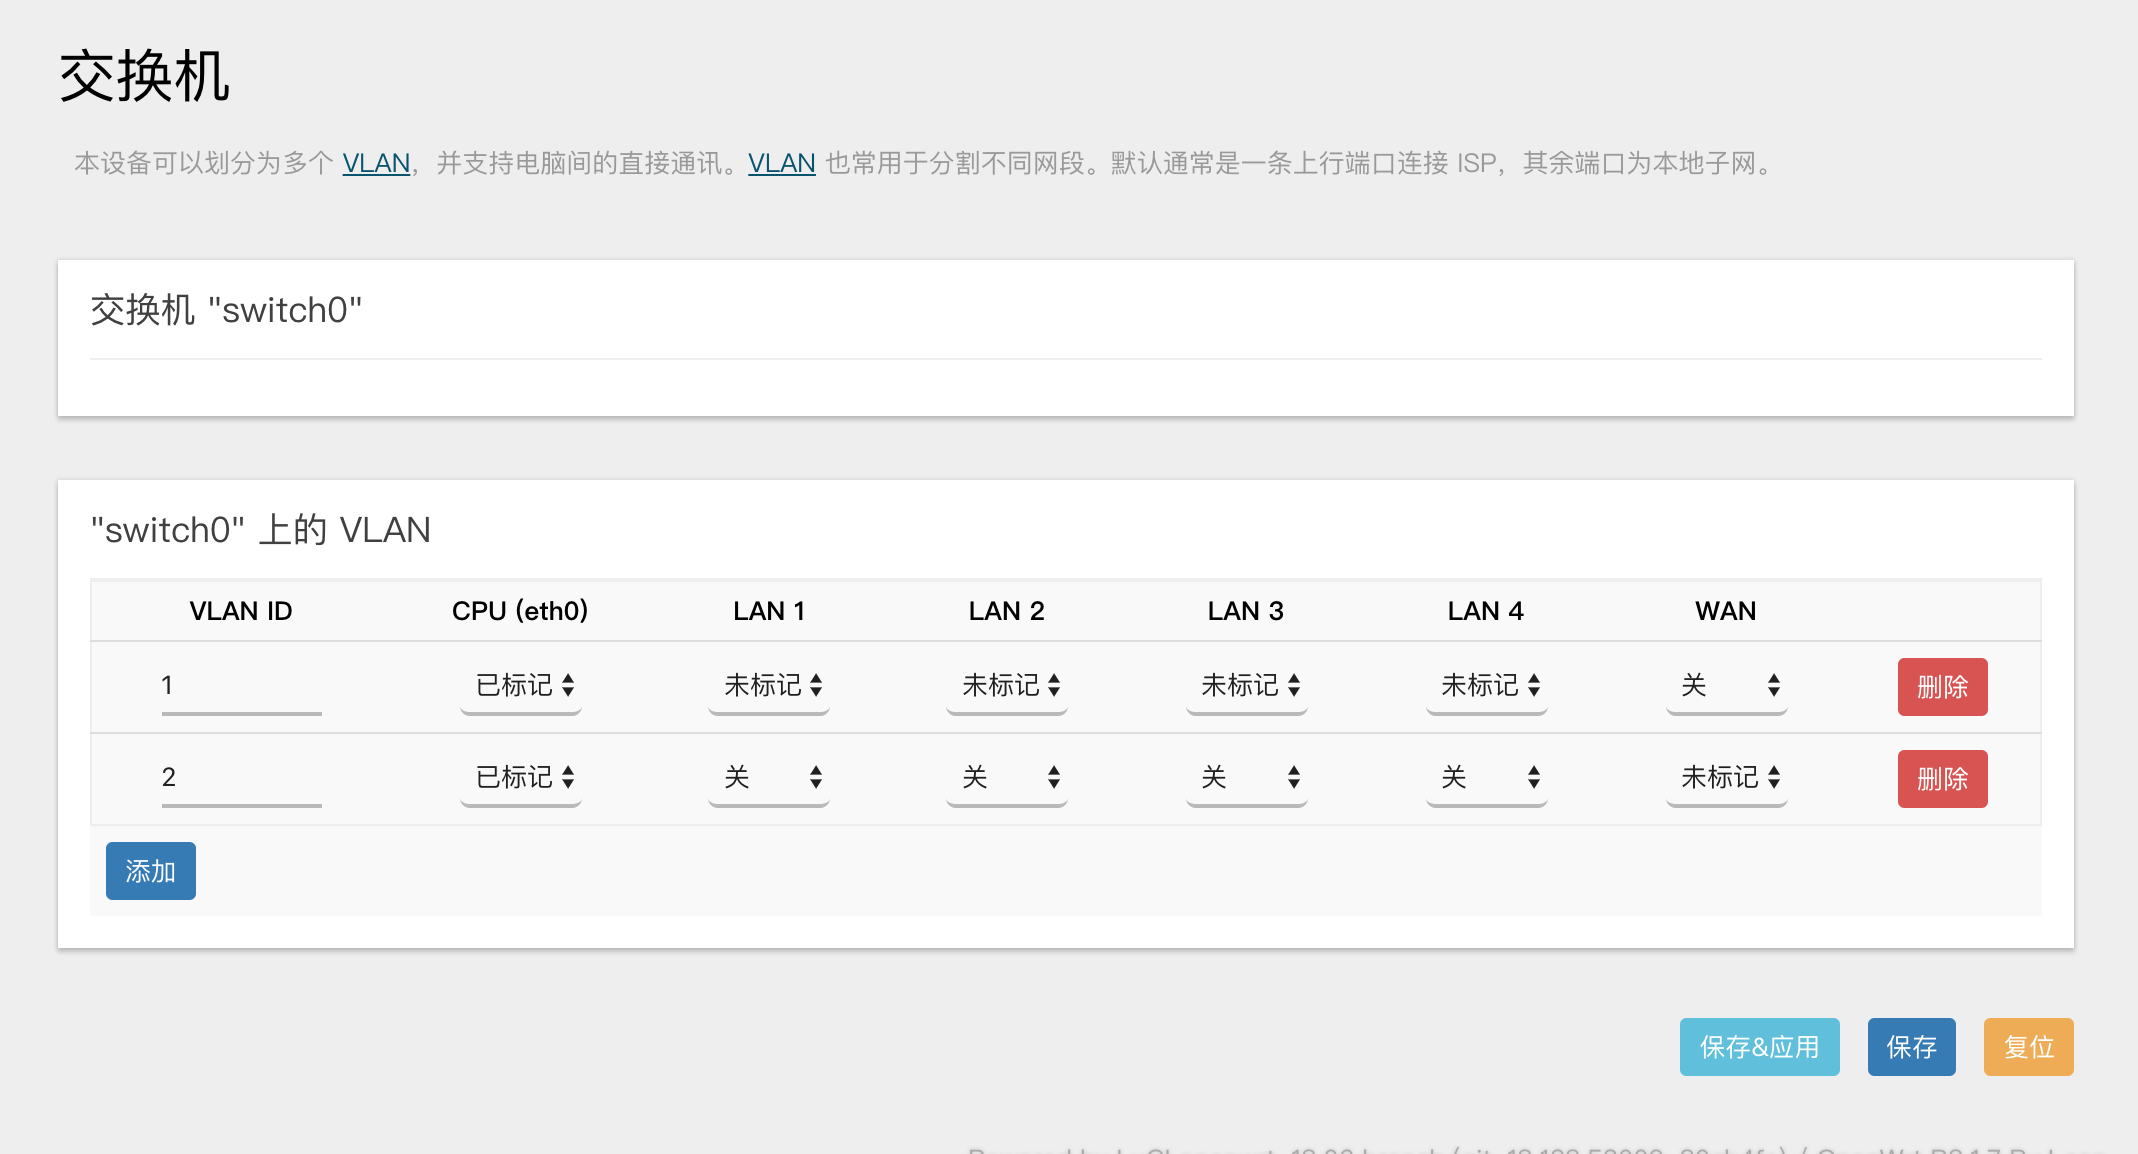Image resolution: width=2138 pixels, height=1154 pixels.
Task: Click the VLAN ID column header
Action: tap(241, 611)
